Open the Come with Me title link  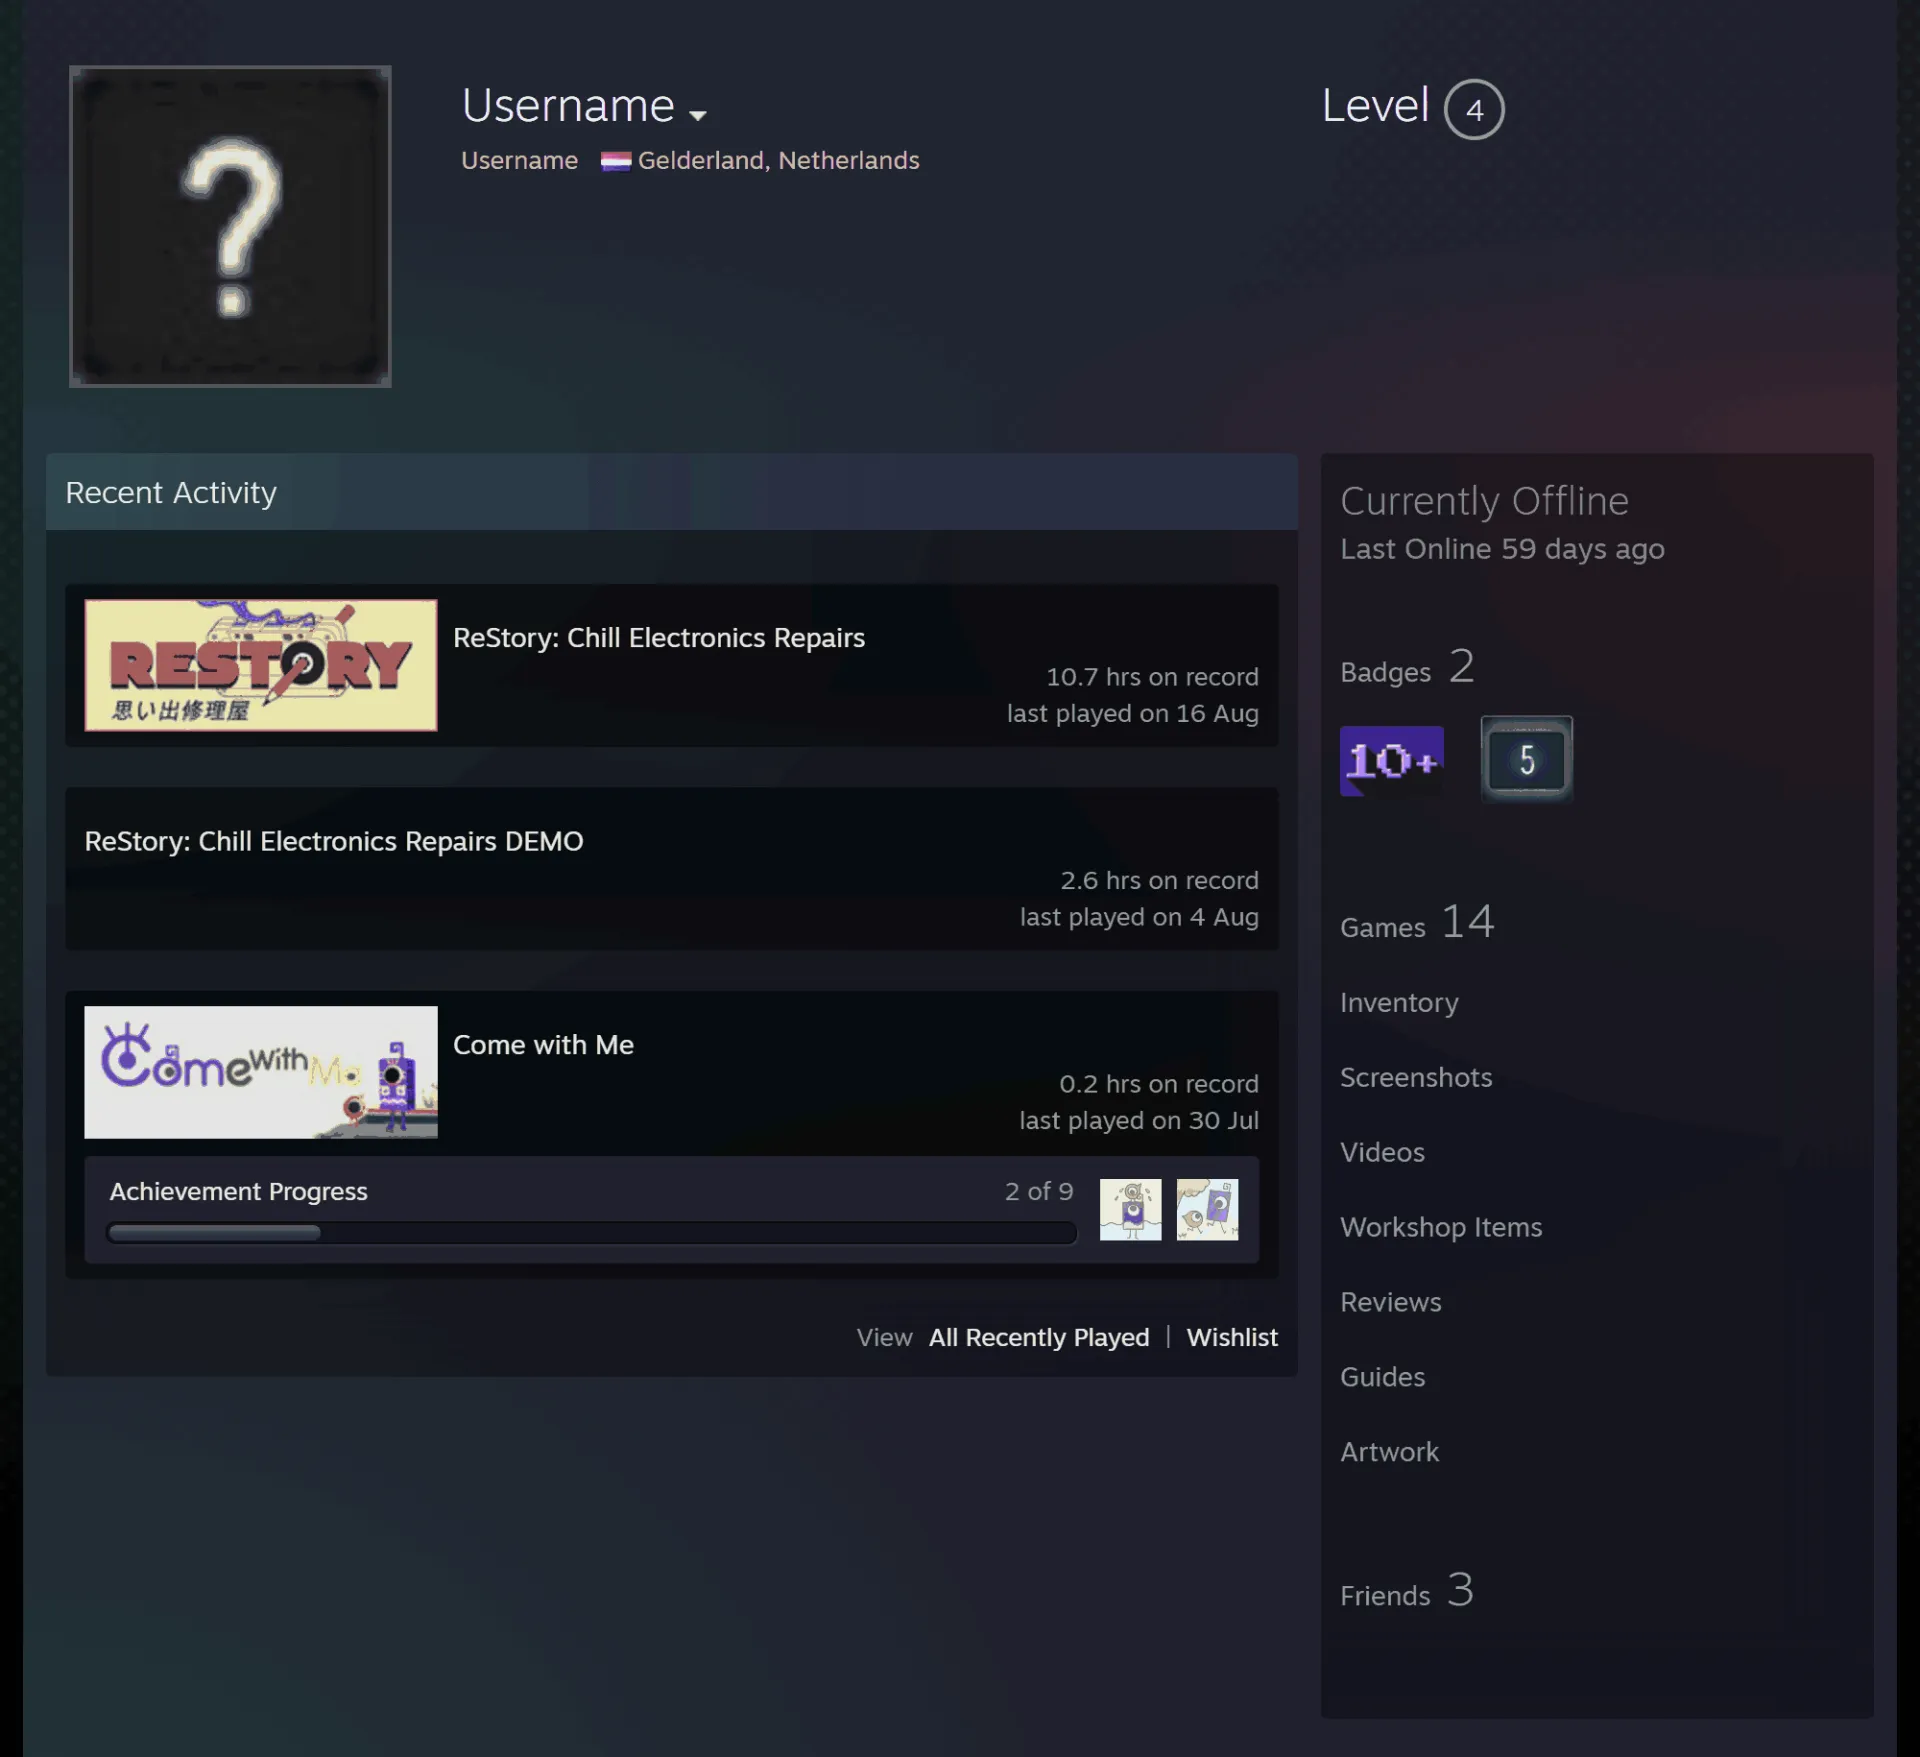(543, 1045)
